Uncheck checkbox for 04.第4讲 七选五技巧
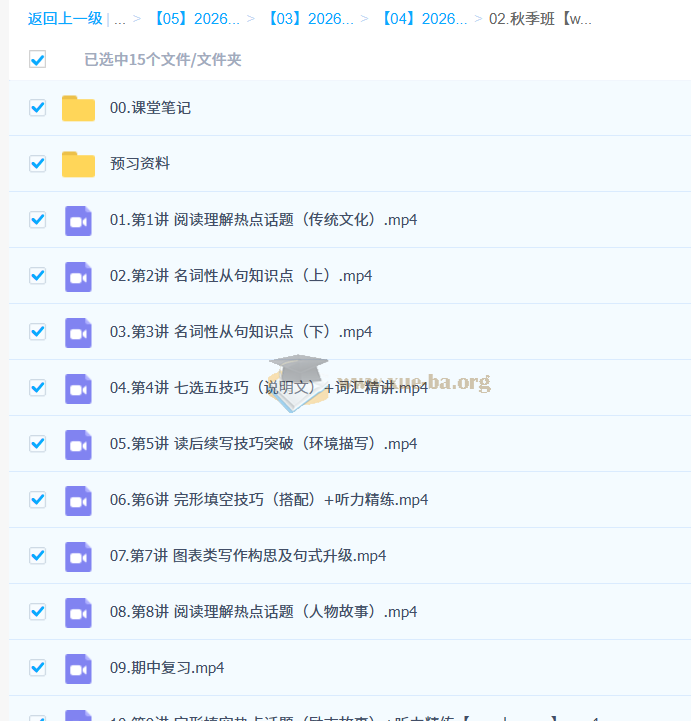 (38, 388)
